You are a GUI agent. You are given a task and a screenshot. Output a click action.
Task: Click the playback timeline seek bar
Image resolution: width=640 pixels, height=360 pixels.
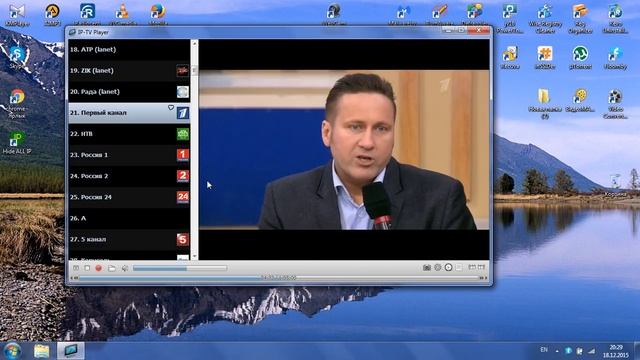tap(278, 278)
